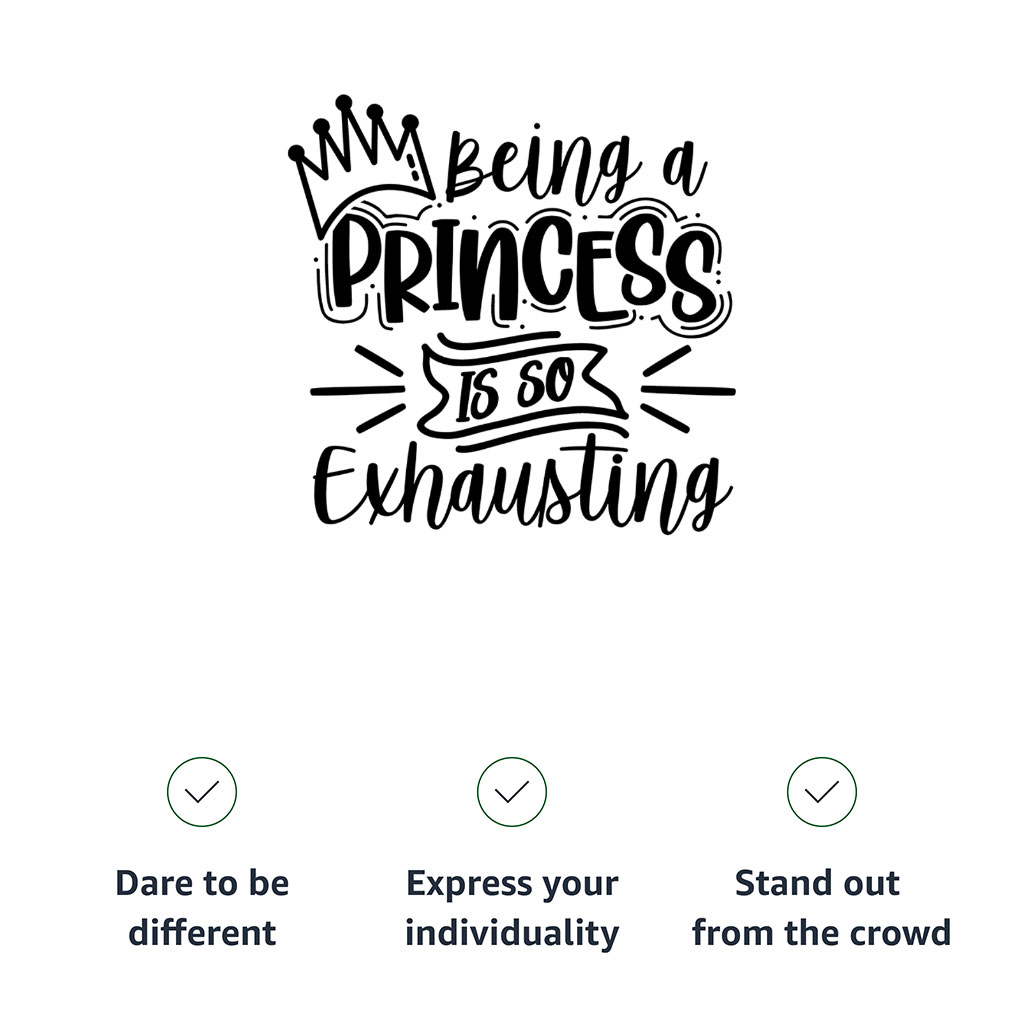Image resolution: width=1024 pixels, height=1024 pixels.
Task: Click the 'Exhausting' script word
Action: click(x=522, y=489)
